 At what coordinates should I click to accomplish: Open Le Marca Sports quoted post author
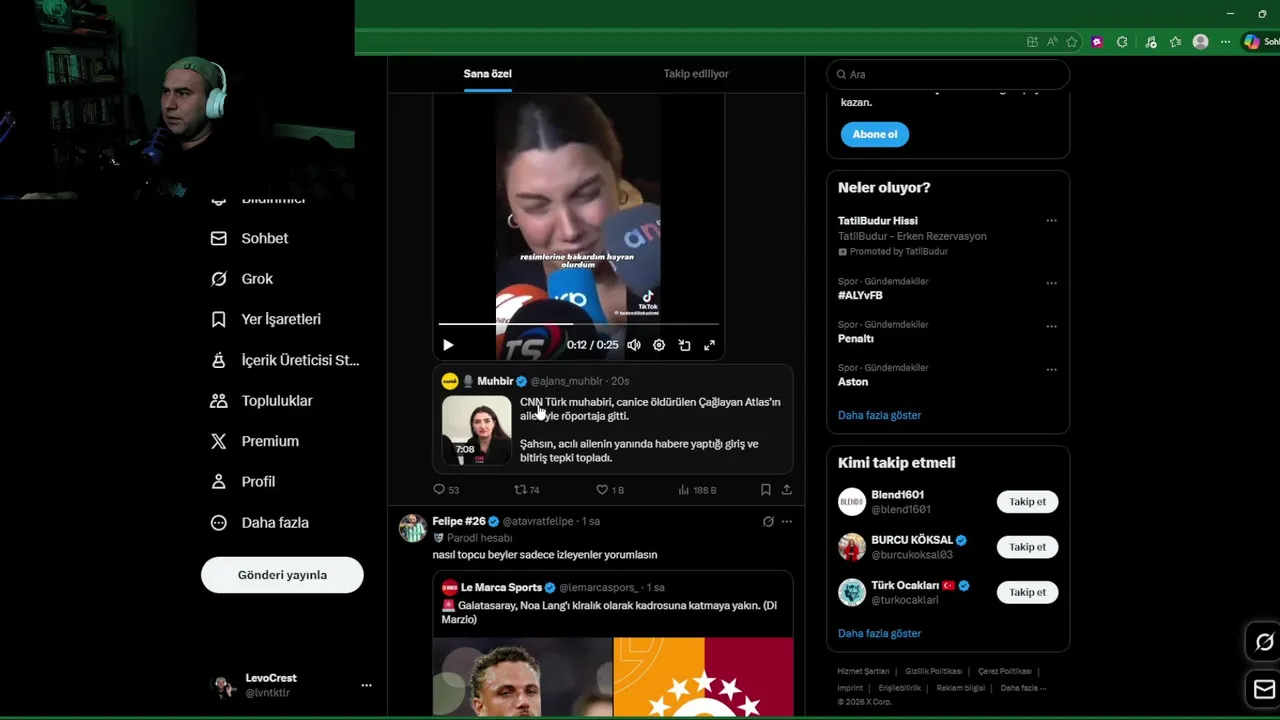tap(501, 587)
